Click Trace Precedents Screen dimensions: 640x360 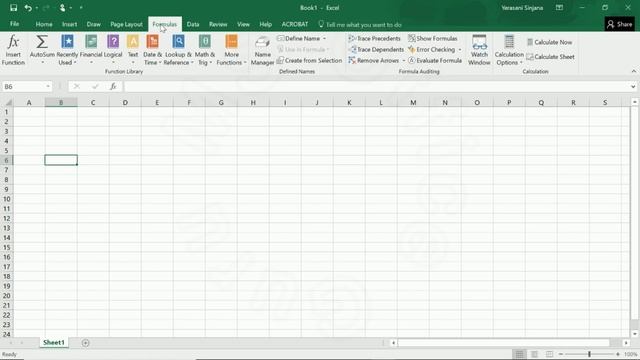pyautogui.click(x=374, y=38)
